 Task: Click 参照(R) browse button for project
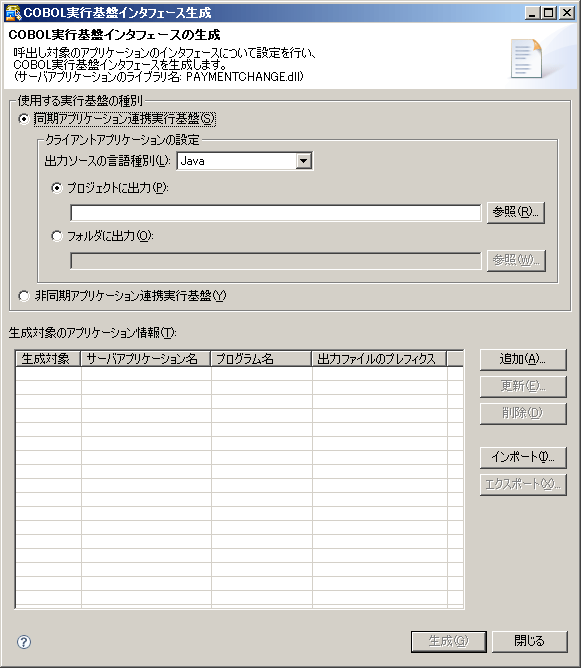point(516,212)
